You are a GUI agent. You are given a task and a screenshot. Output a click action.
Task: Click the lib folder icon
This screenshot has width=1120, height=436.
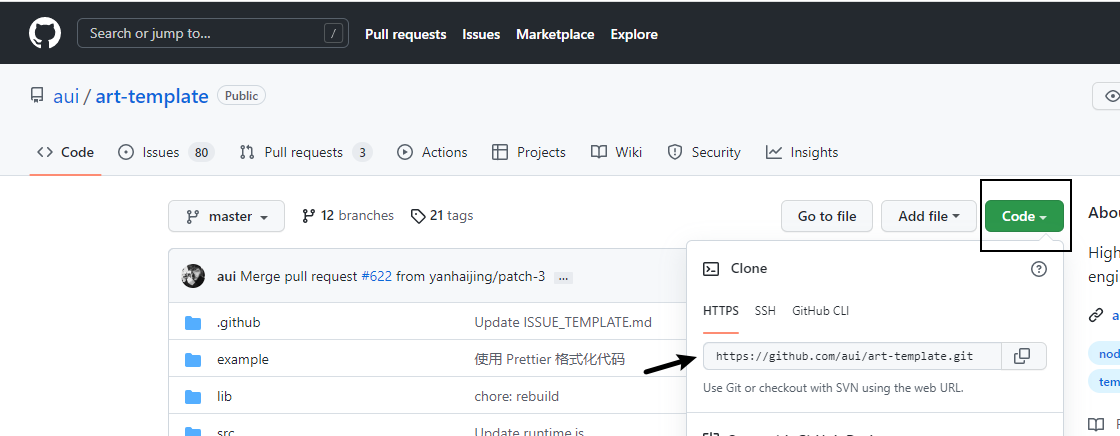193,397
